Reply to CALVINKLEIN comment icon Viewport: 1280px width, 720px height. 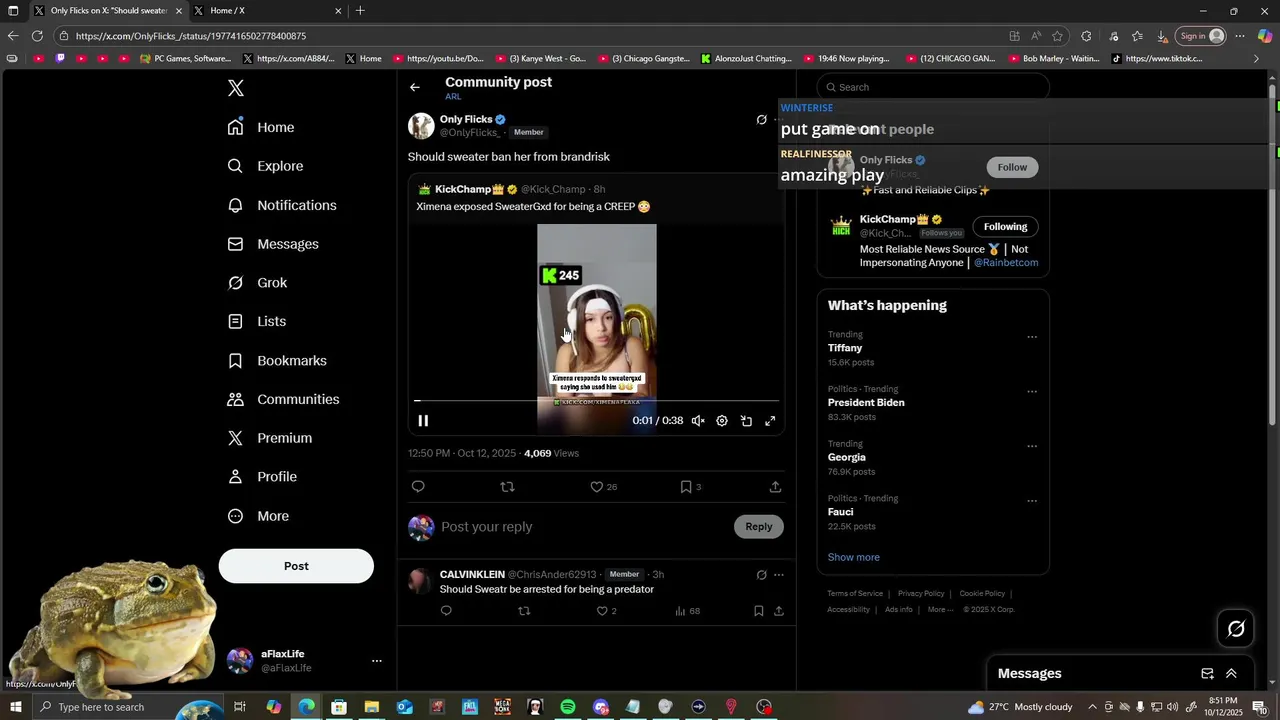446,611
